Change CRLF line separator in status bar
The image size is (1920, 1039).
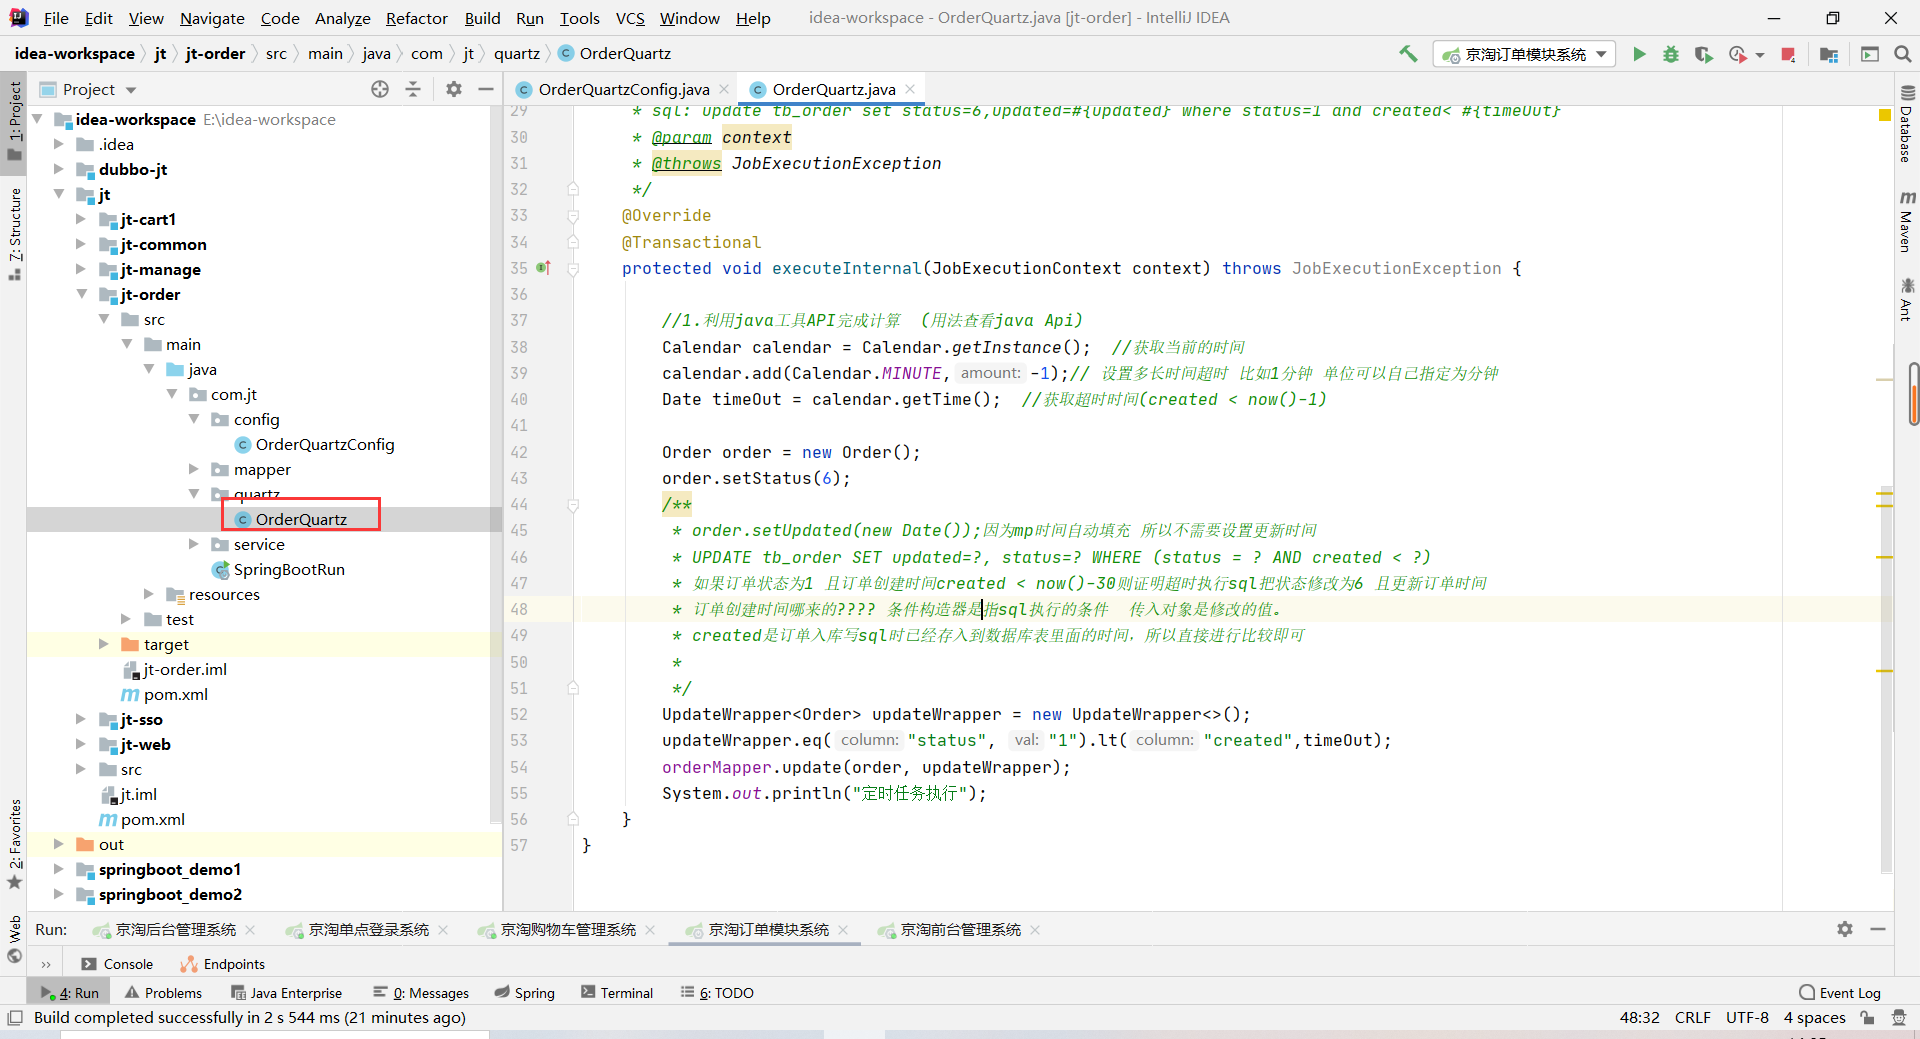[x=1692, y=1018]
